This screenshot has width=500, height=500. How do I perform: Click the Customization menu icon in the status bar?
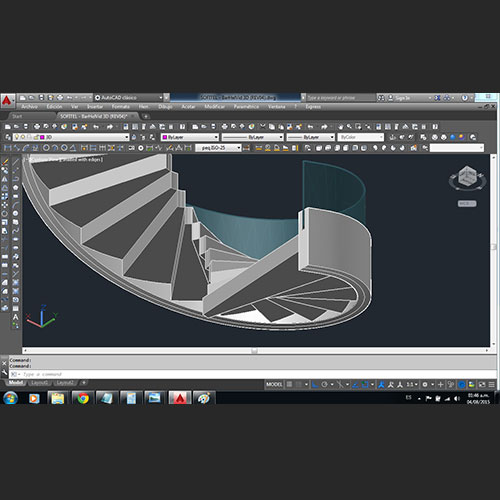click(x=491, y=384)
